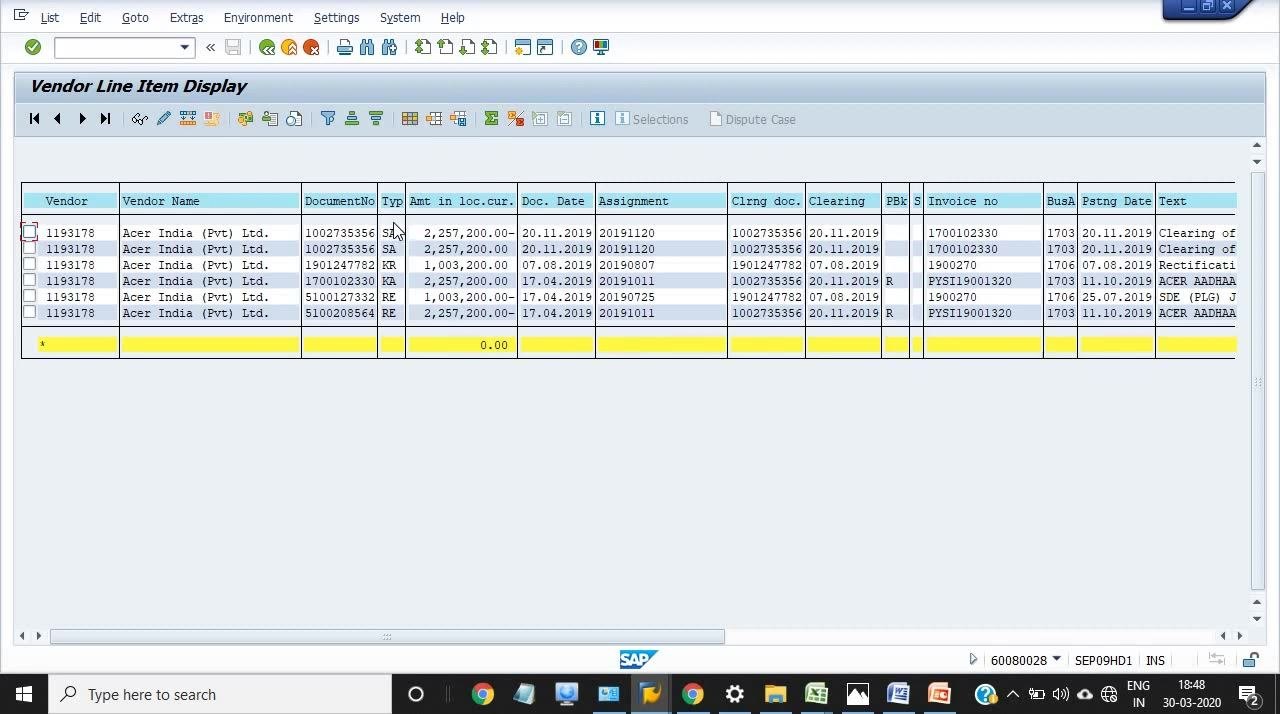Click the blue Information icon
This screenshot has width=1280, height=714.
597,119
